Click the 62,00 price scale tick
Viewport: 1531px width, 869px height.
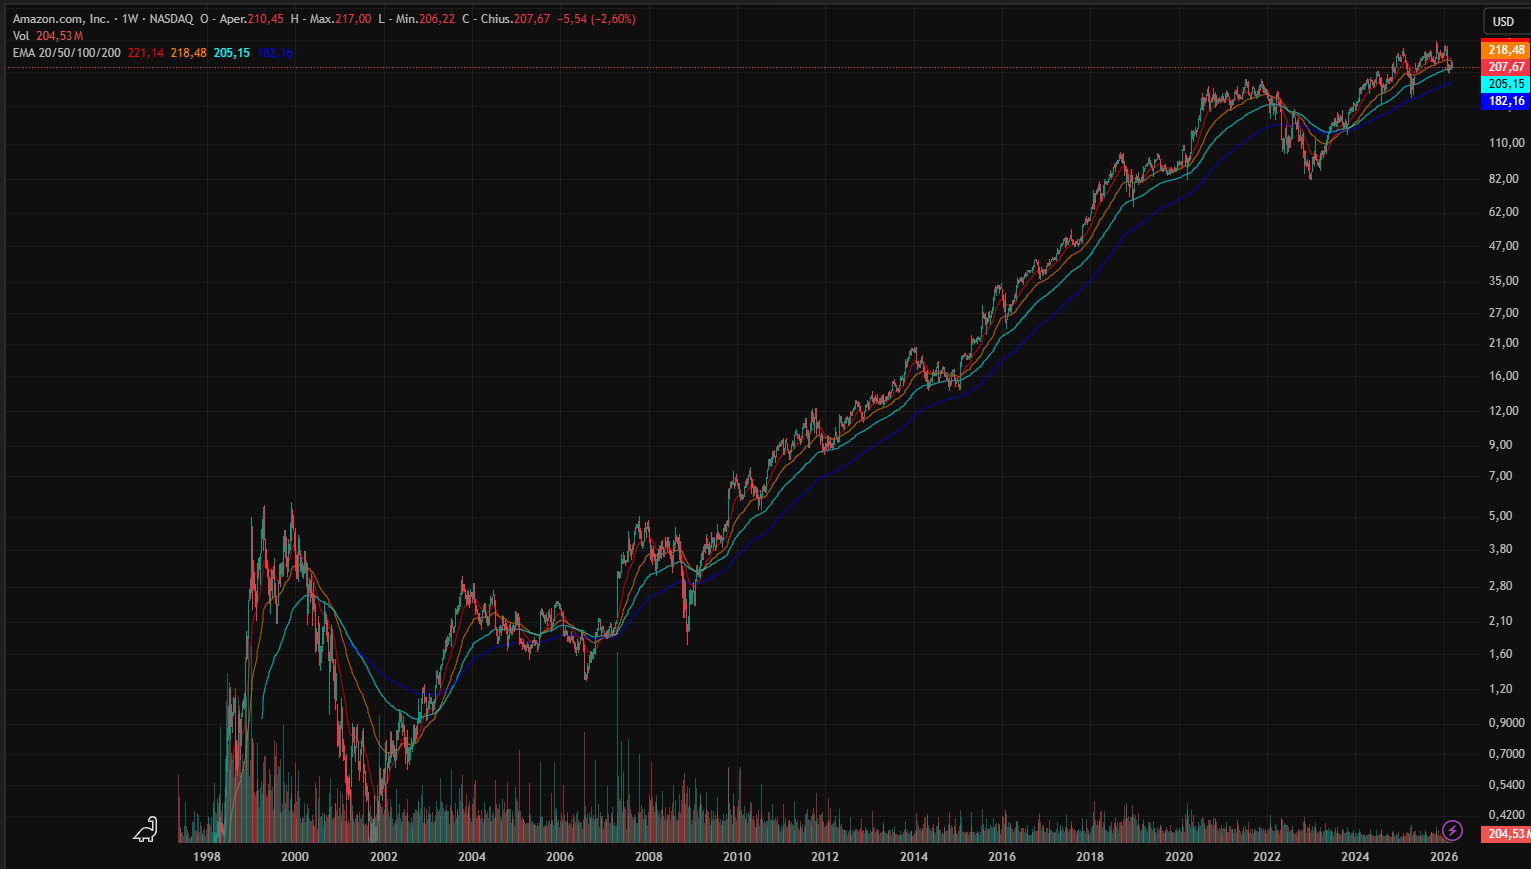point(1504,212)
